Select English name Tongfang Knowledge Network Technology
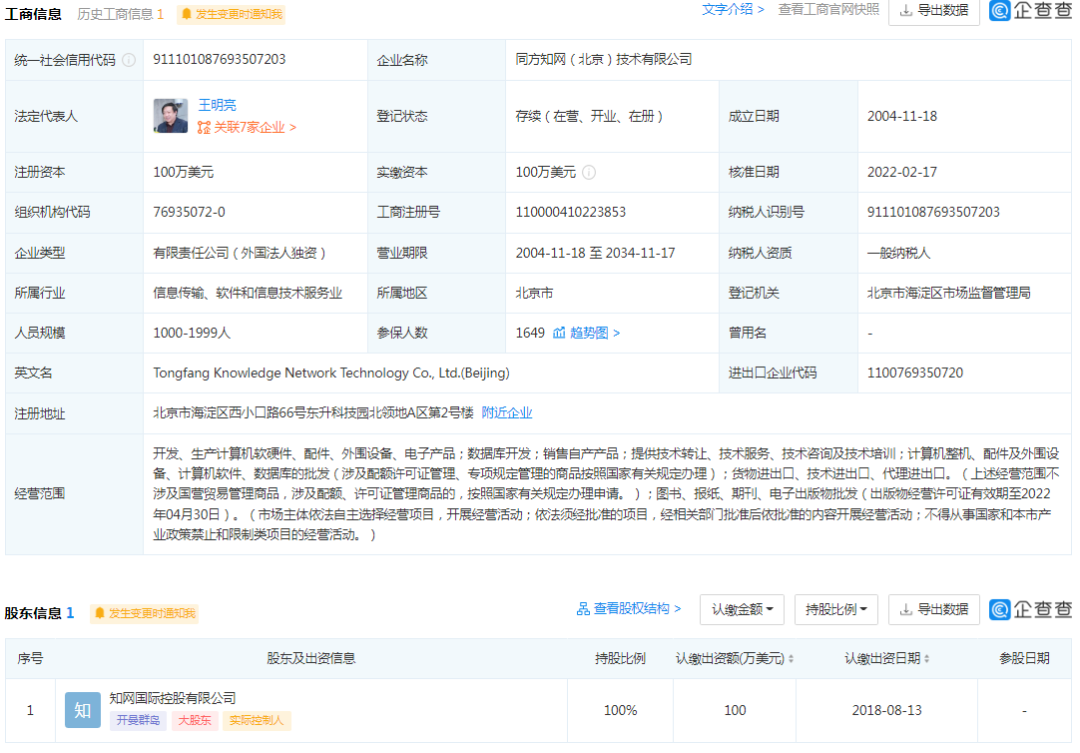This screenshot has width=1080, height=753. coord(331,373)
